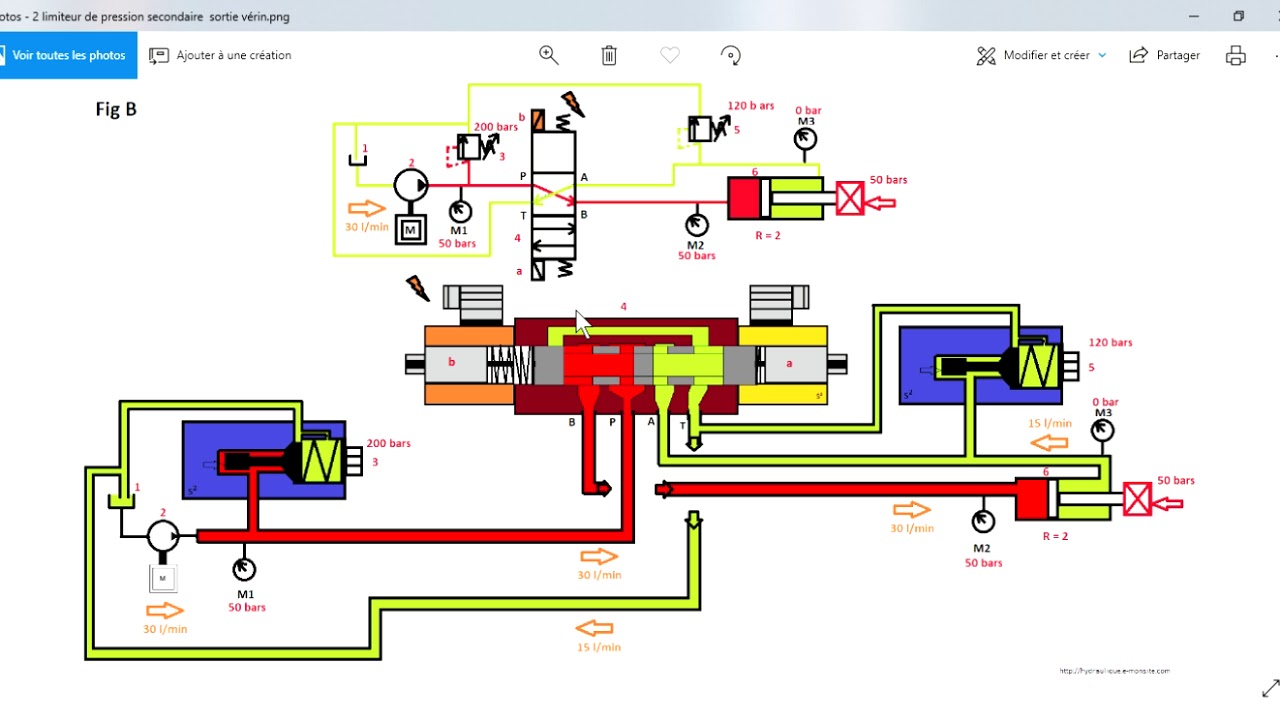Click Ajouter à une création
Viewport: 1280px width, 720px height.
[220, 55]
